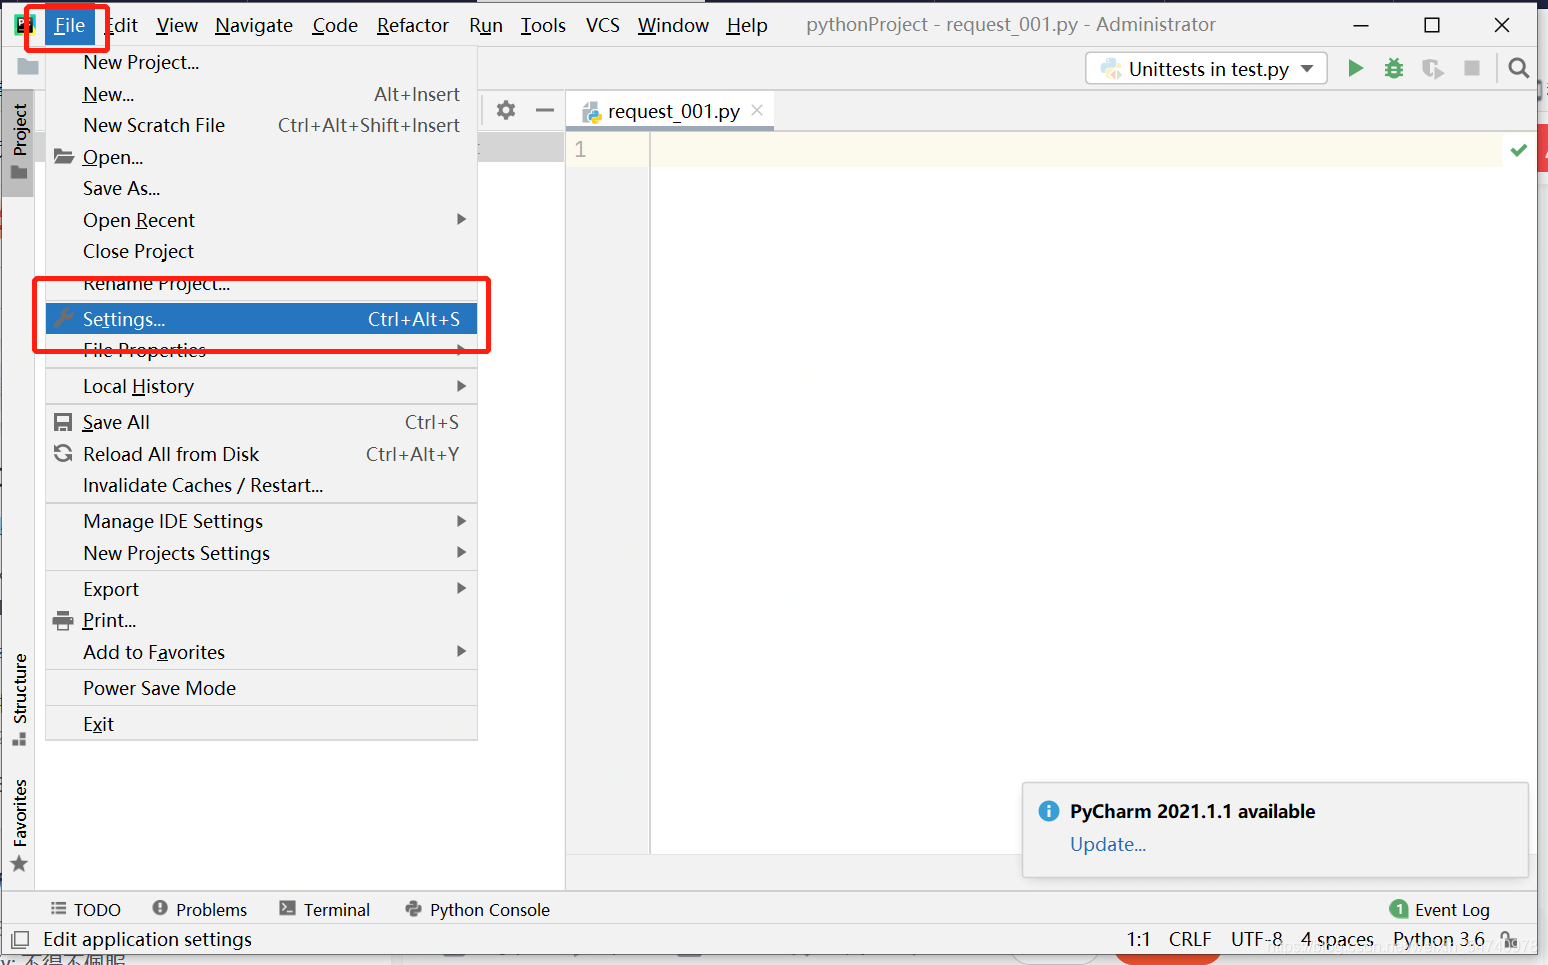Open Search Everywhere magnifier icon
Viewport: 1548px width, 965px height.
click(1518, 68)
